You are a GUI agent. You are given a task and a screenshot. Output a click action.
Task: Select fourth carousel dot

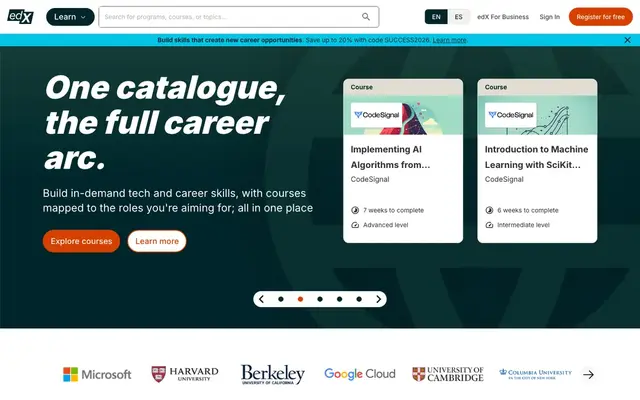click(340, 299)
